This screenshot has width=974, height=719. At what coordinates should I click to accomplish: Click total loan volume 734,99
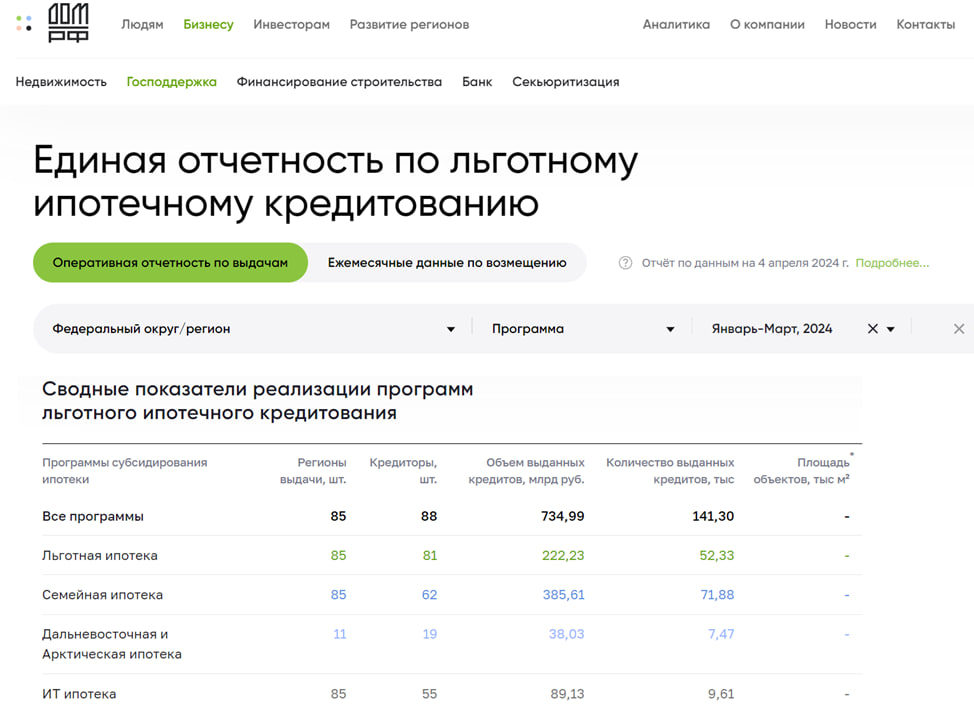(563, 516)
